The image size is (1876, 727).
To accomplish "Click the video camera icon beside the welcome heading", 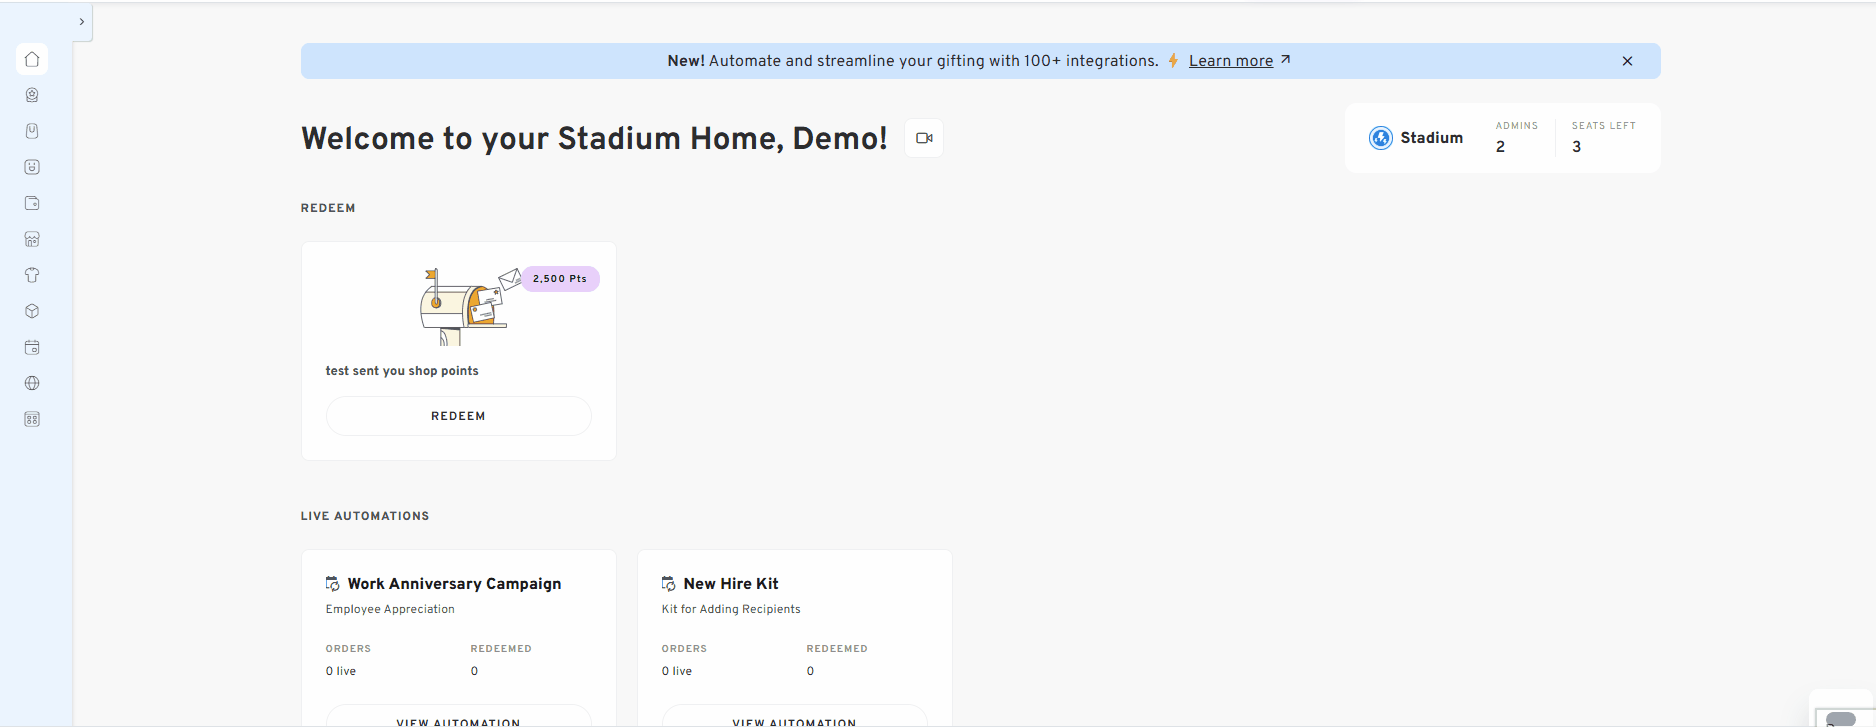I will pos(924,138).
